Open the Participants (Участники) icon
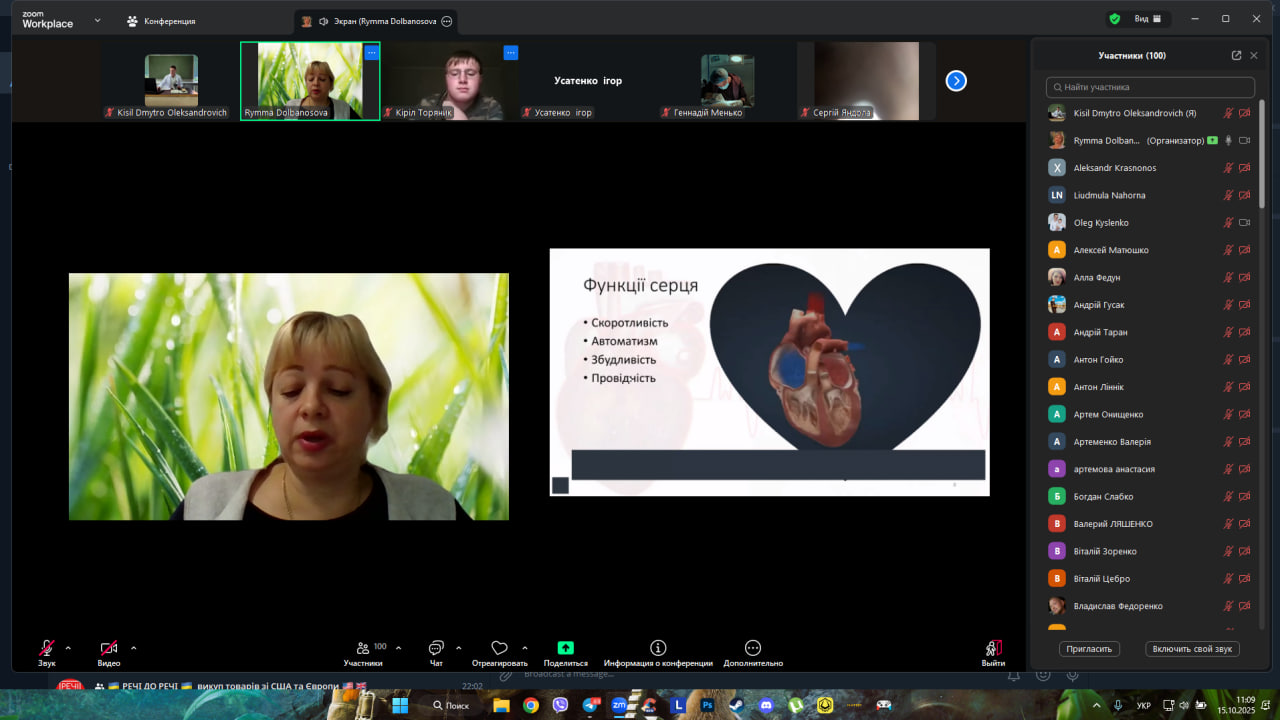 (362, 648)
